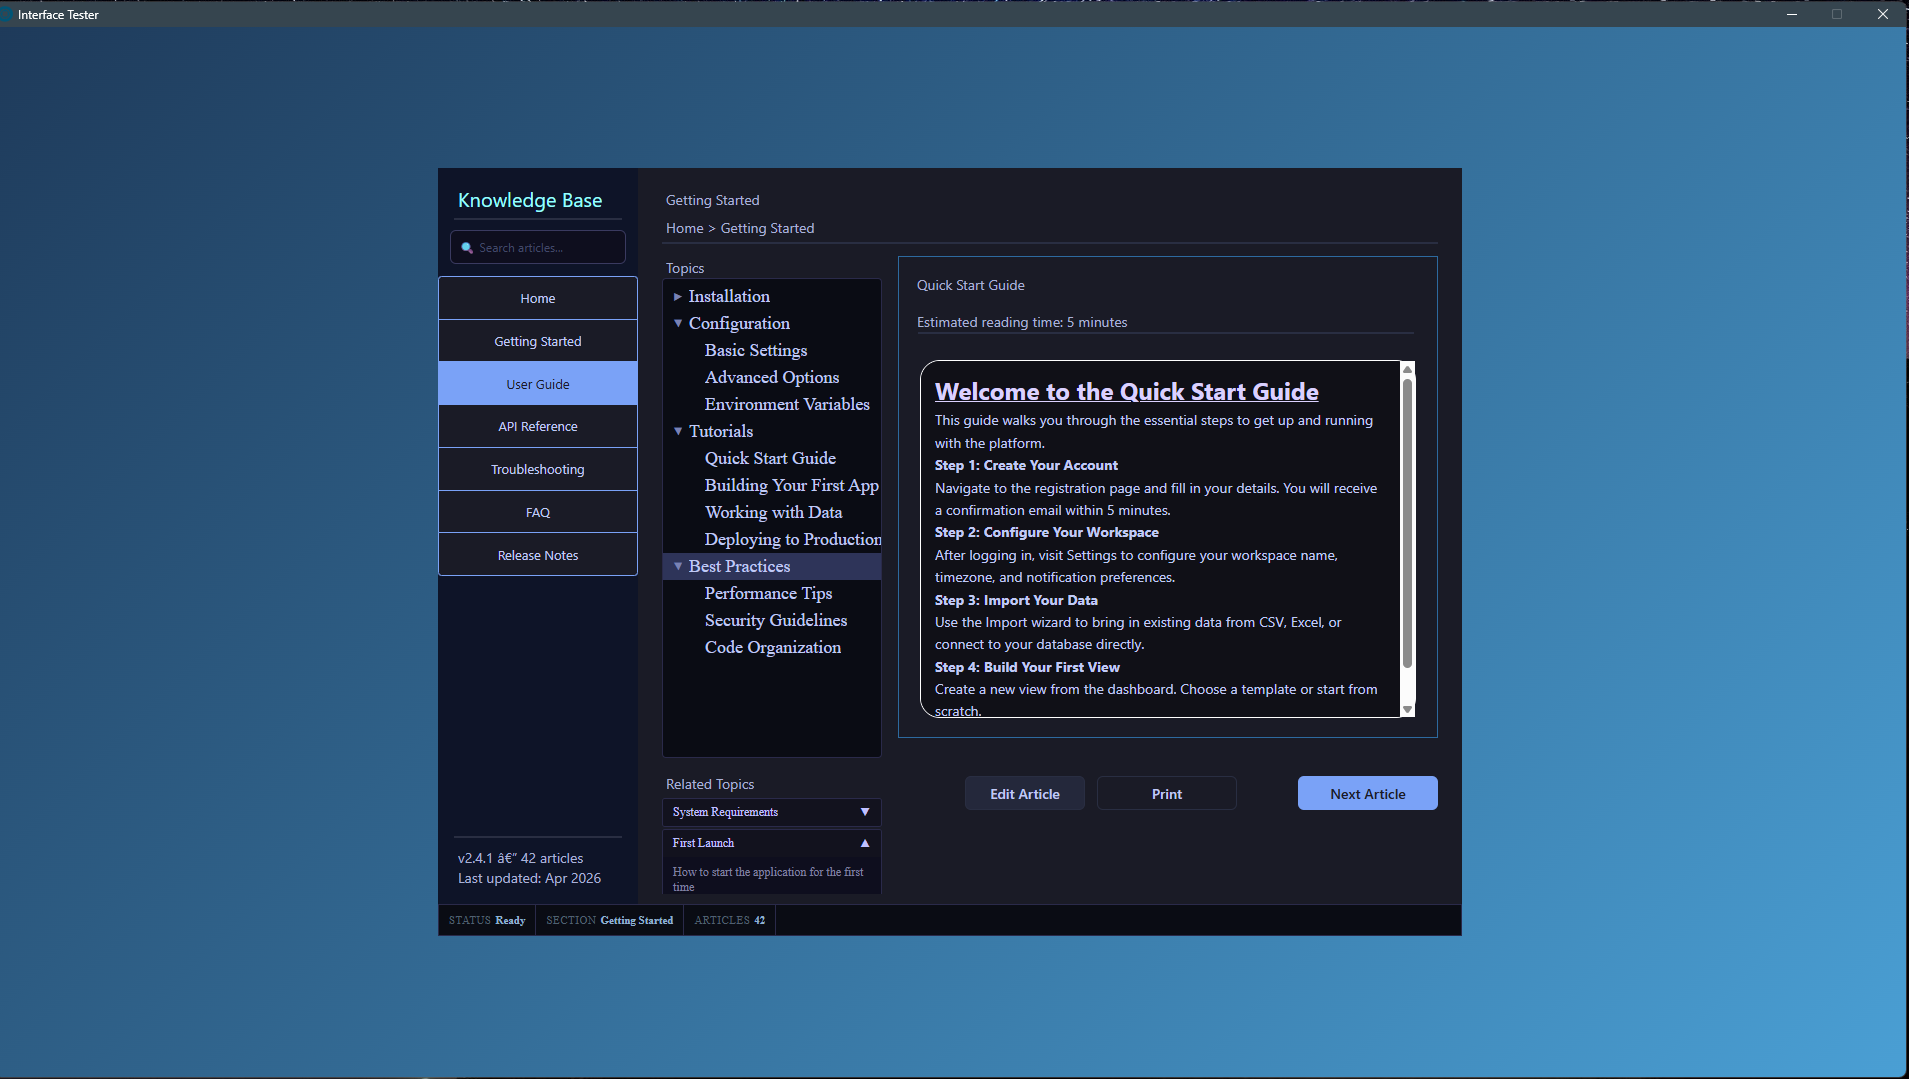
Task: Close the Interface Tester window
Action: 1883,14
